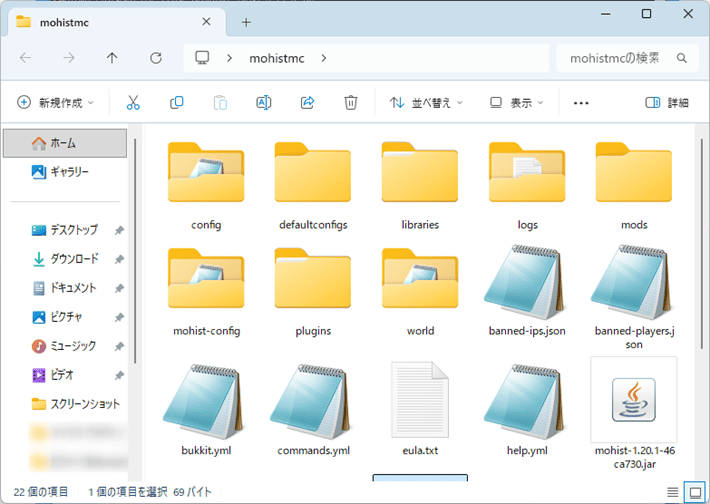Select the mohist-config folder
This screenshot has width=710, height=504.
(206, 292)
